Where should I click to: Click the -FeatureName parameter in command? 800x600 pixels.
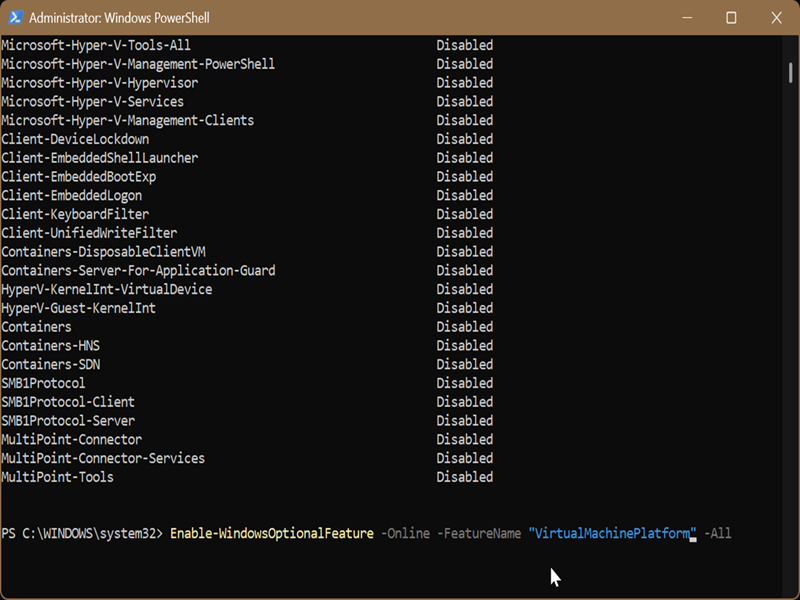(x=479, y=534)
